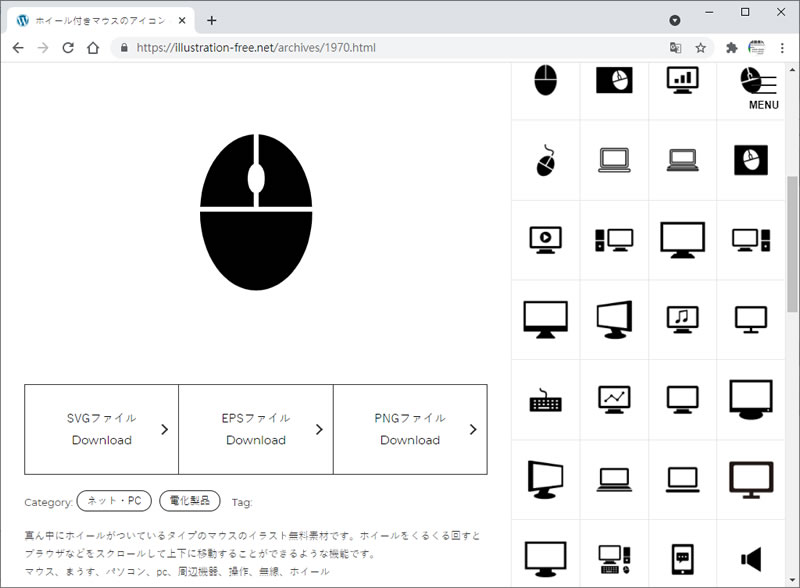Open the desktop PC with keyboard set icon
800x588 pixels.
tap(614, 559)
